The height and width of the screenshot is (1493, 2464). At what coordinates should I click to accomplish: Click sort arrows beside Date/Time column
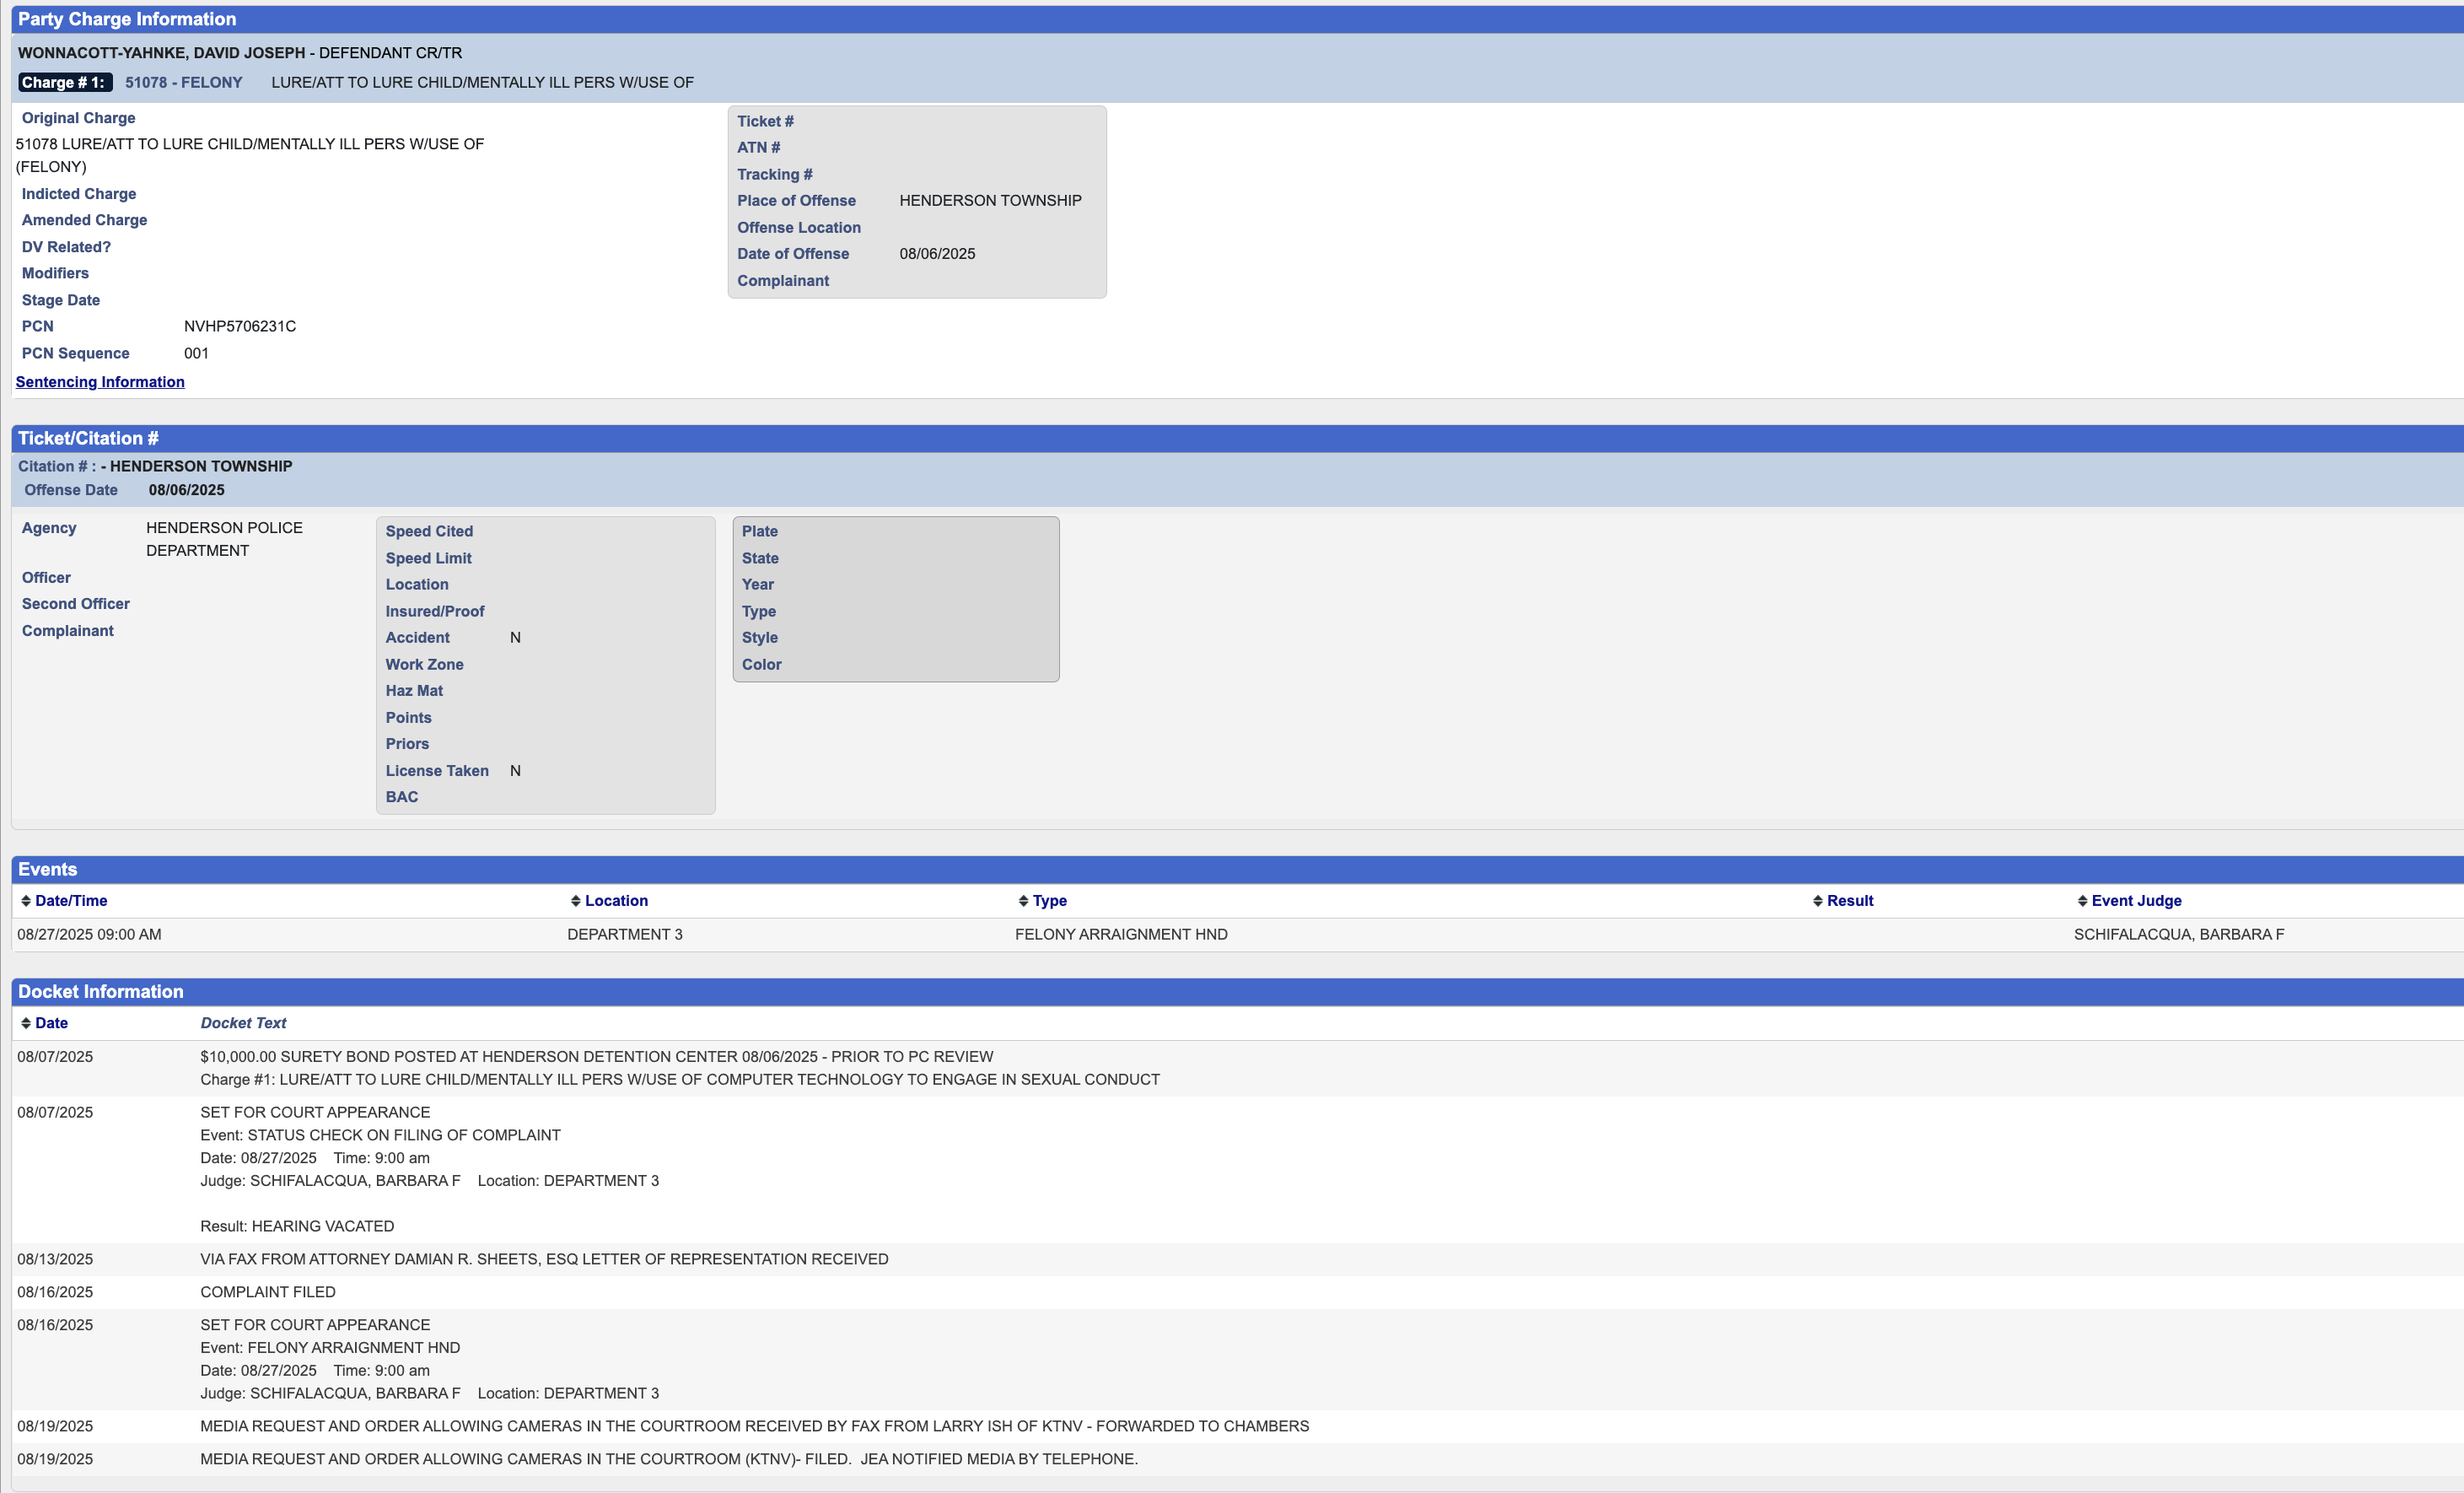(x=26, y=901)
